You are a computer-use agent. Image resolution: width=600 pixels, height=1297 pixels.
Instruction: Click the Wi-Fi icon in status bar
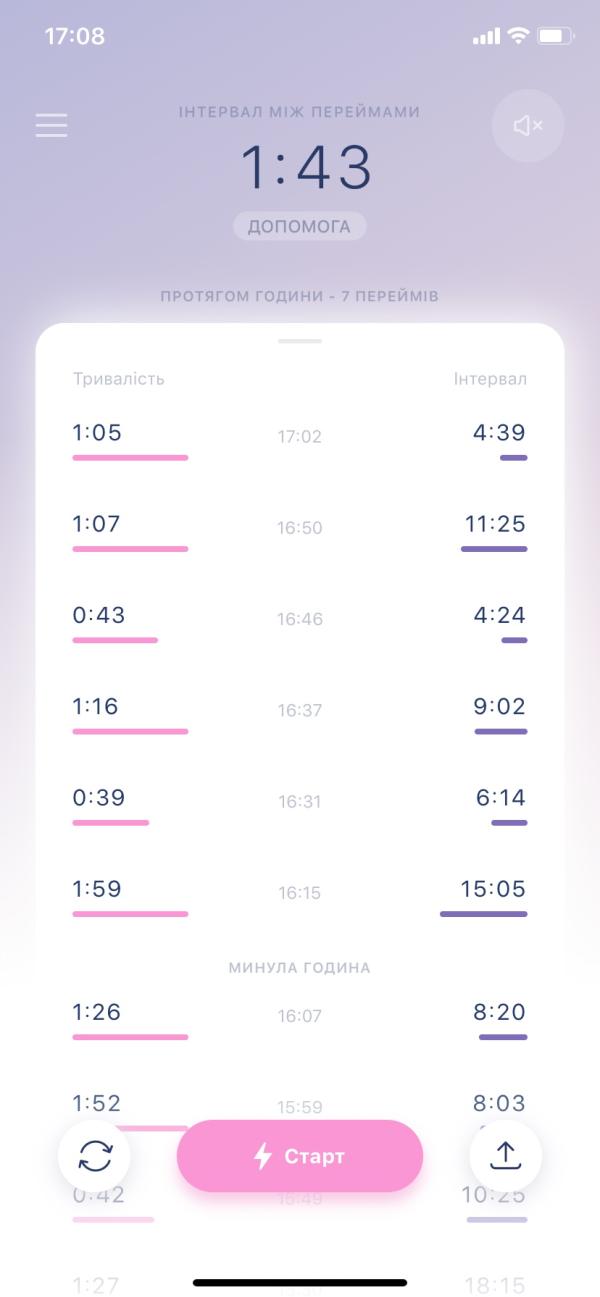pos(518,36)
